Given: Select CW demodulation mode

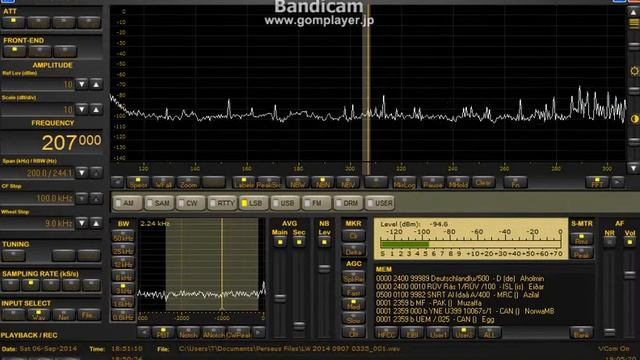Looking at the screenshot, I should point(191,203).
